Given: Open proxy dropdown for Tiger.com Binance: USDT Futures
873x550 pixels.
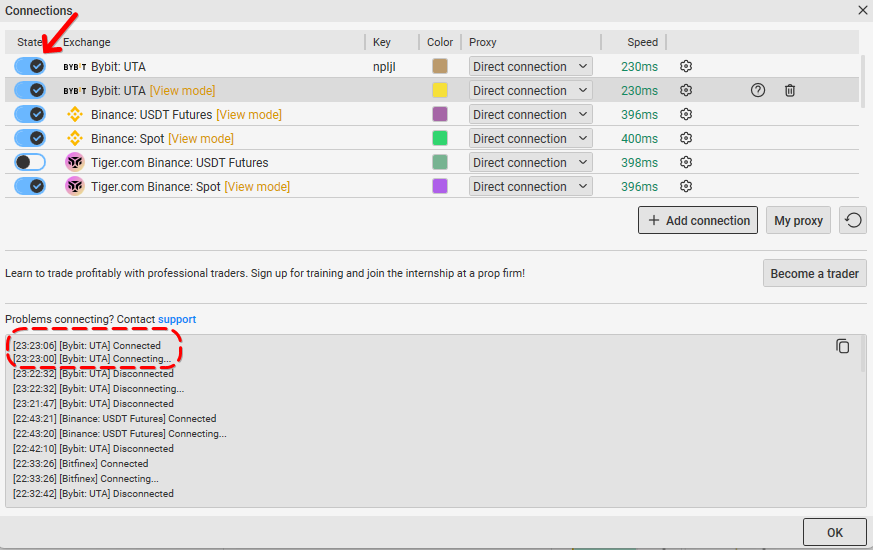Looking at the screenshot, I should click(531, 162).
